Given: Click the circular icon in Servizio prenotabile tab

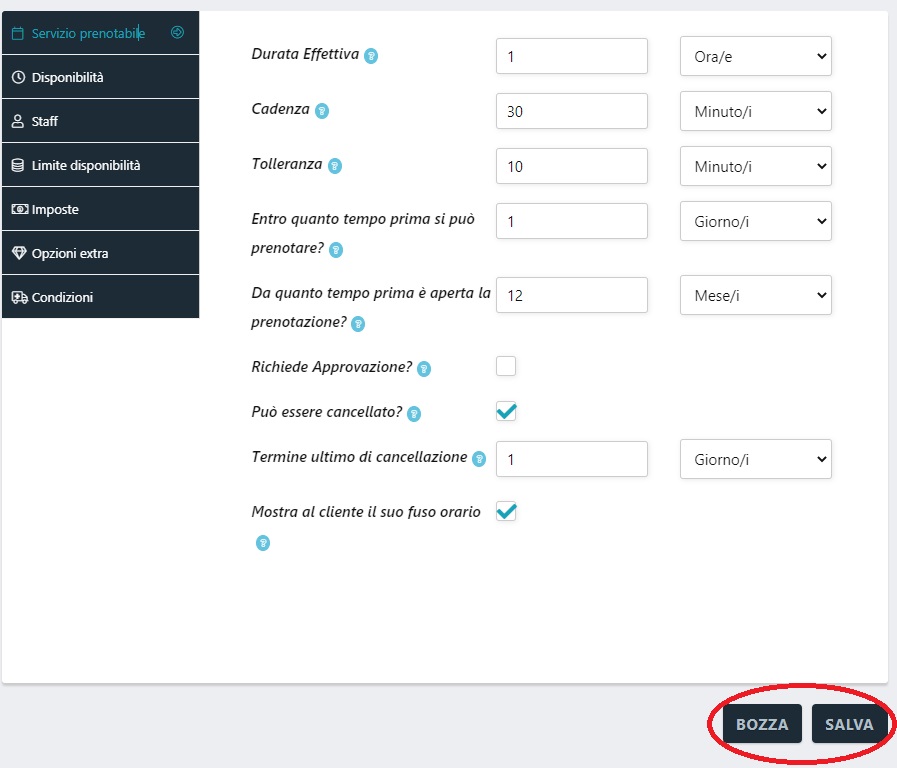Looking at the screenshot, I should pyautogui.click(x=178, y=33).
